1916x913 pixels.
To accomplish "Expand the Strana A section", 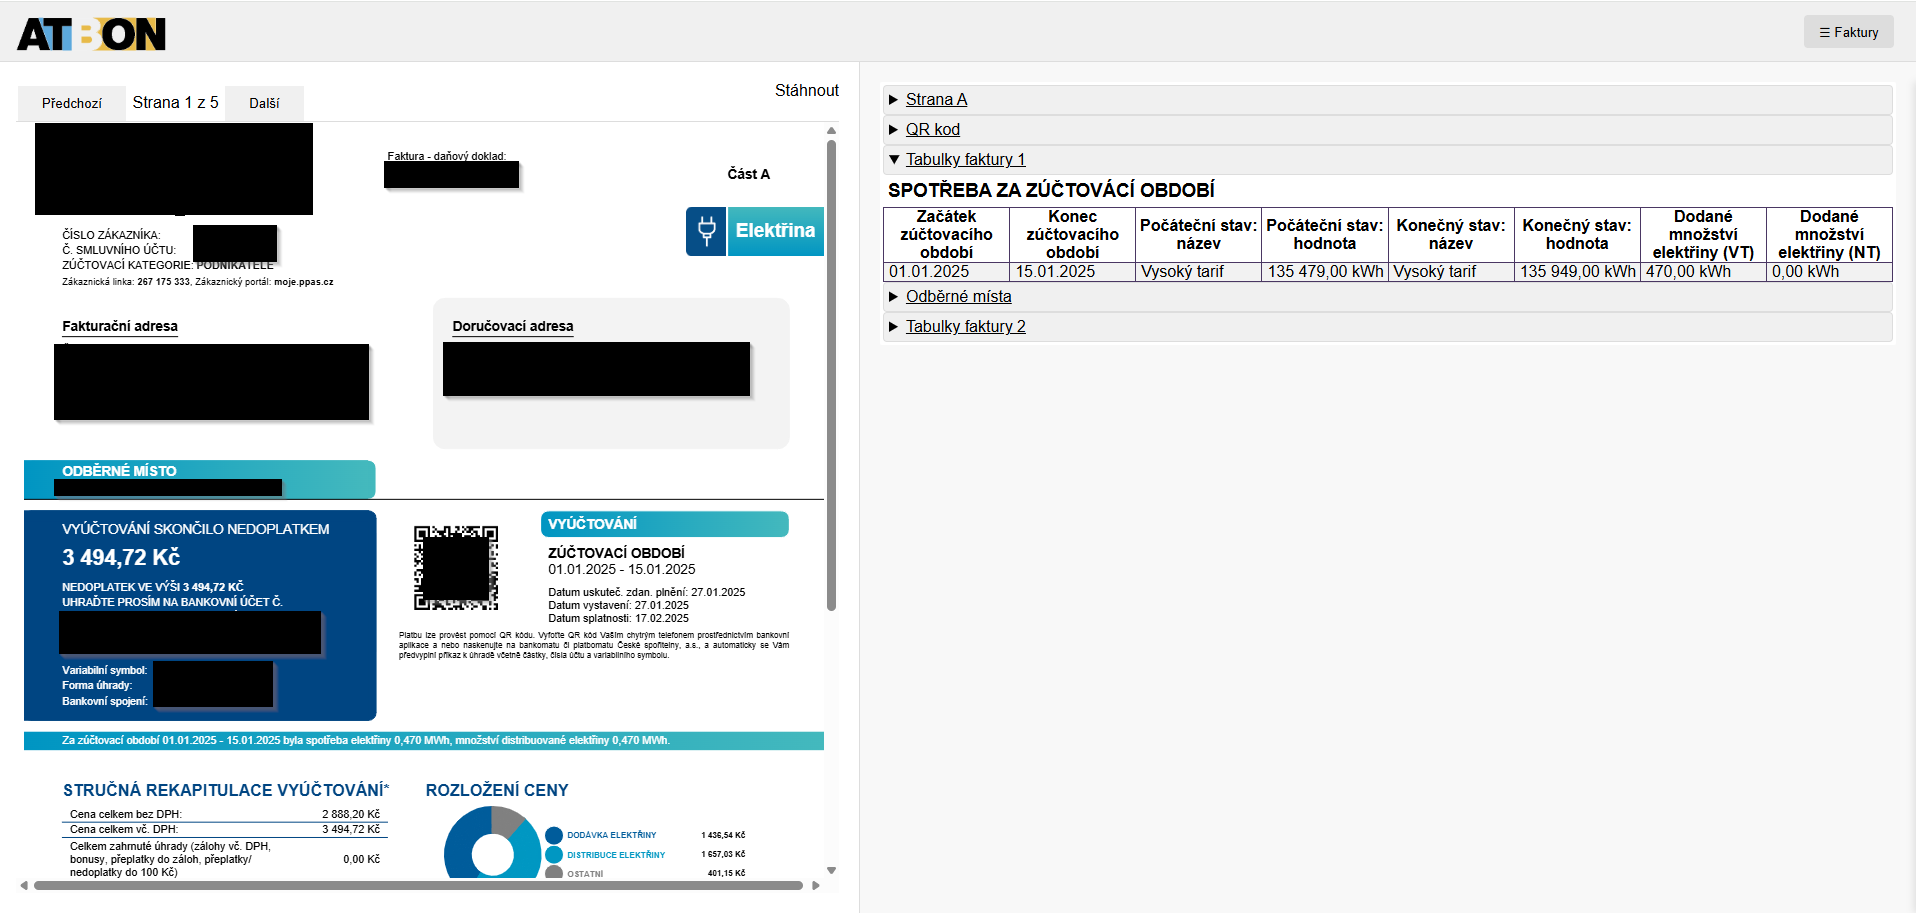I will (x=936, y=99).
